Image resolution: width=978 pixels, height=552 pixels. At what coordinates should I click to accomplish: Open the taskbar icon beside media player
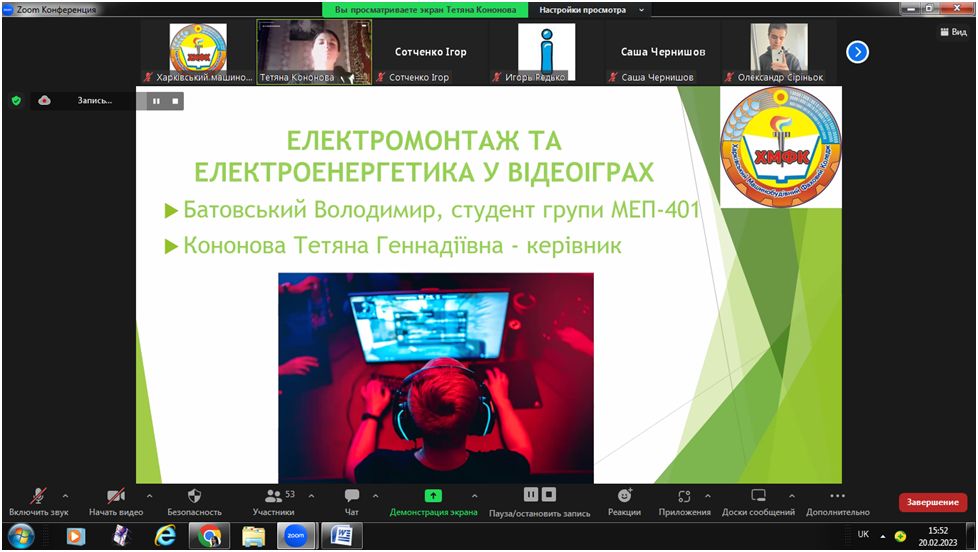tap(120, 536)
